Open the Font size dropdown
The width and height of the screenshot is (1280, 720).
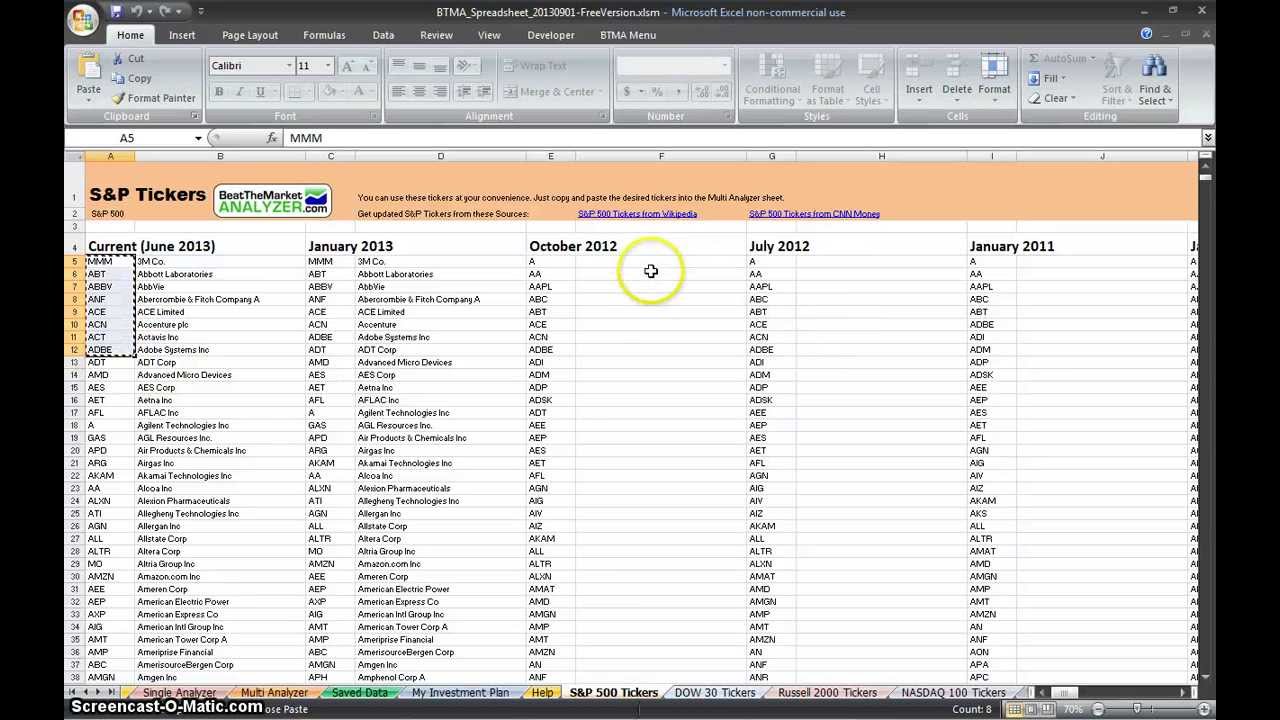pos(327,66)
